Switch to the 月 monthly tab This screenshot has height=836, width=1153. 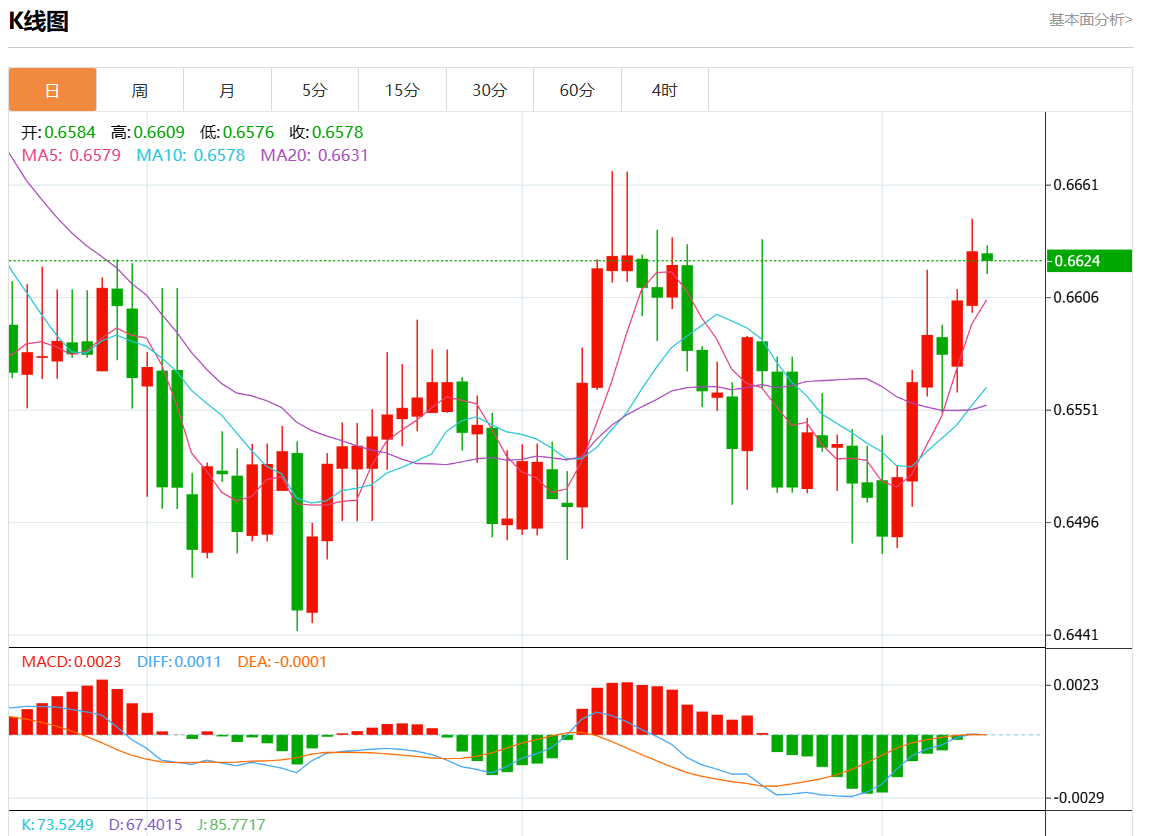click(x=227, y=90)
